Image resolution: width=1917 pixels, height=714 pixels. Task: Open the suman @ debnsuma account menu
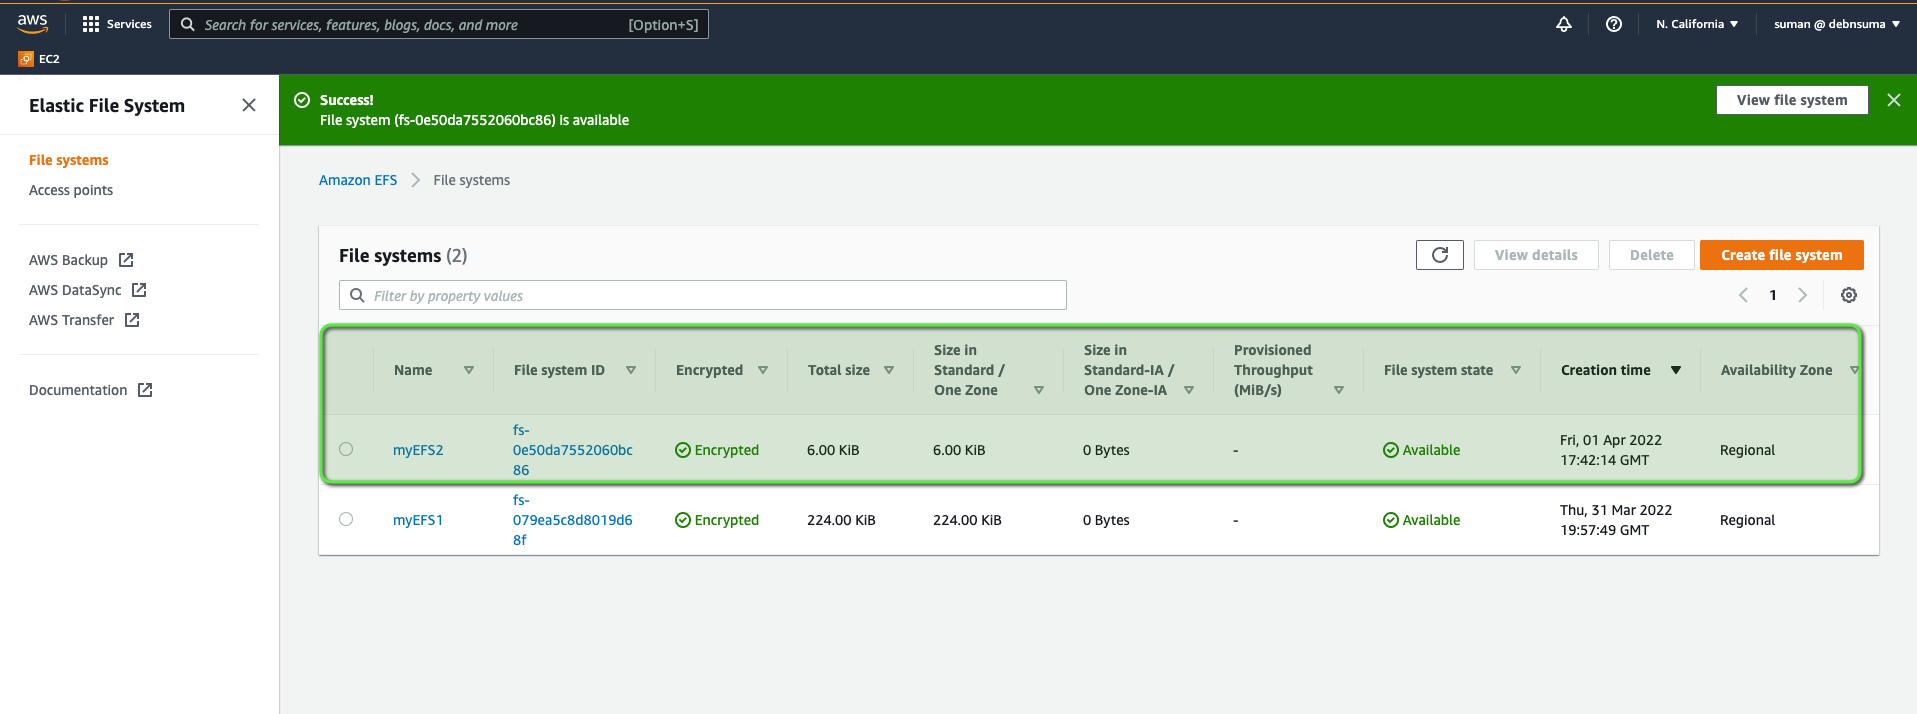click(1837, 24)
